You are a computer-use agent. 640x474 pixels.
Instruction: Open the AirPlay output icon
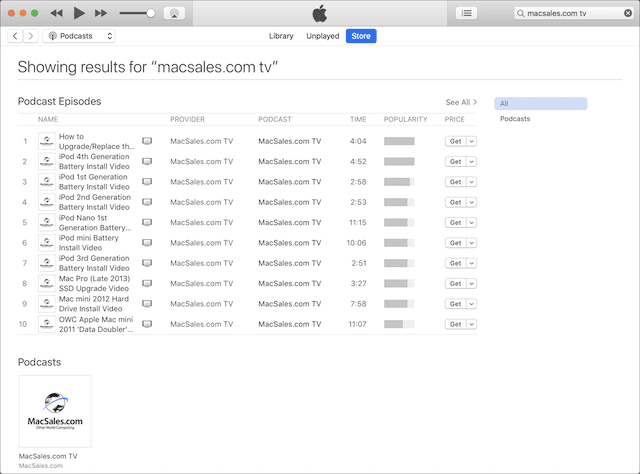[x=175, y=13]
